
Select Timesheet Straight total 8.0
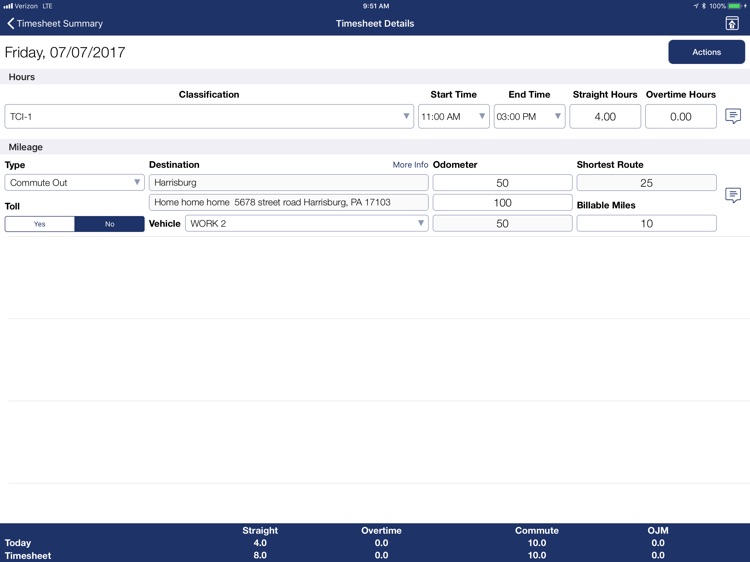tap(260, 555)
